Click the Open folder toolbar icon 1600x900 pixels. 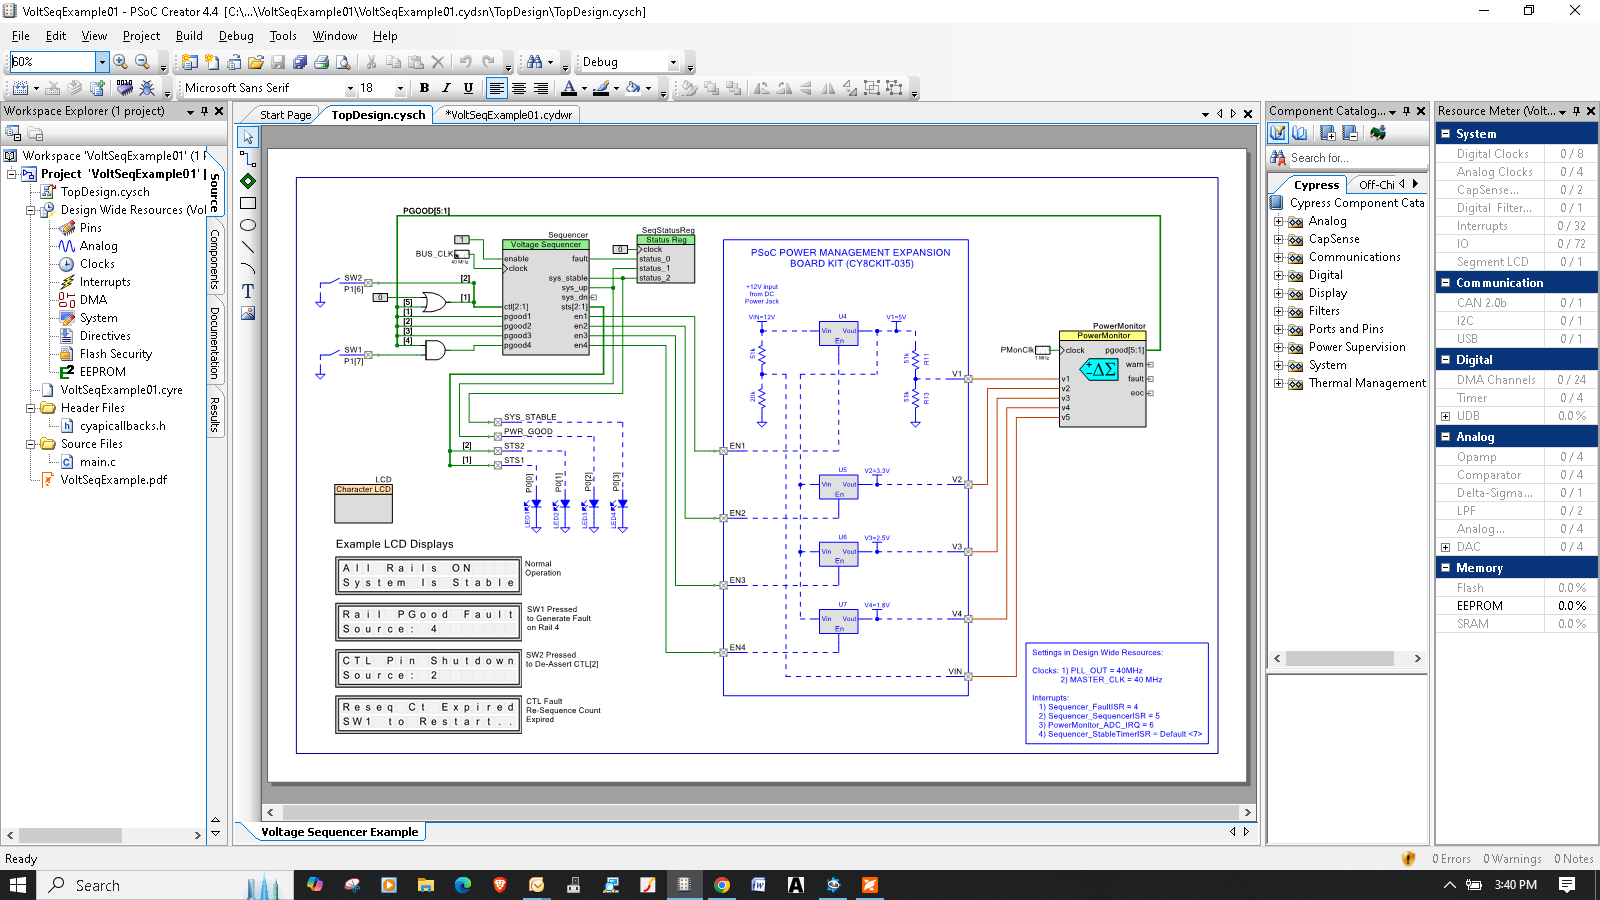(256, 62)
